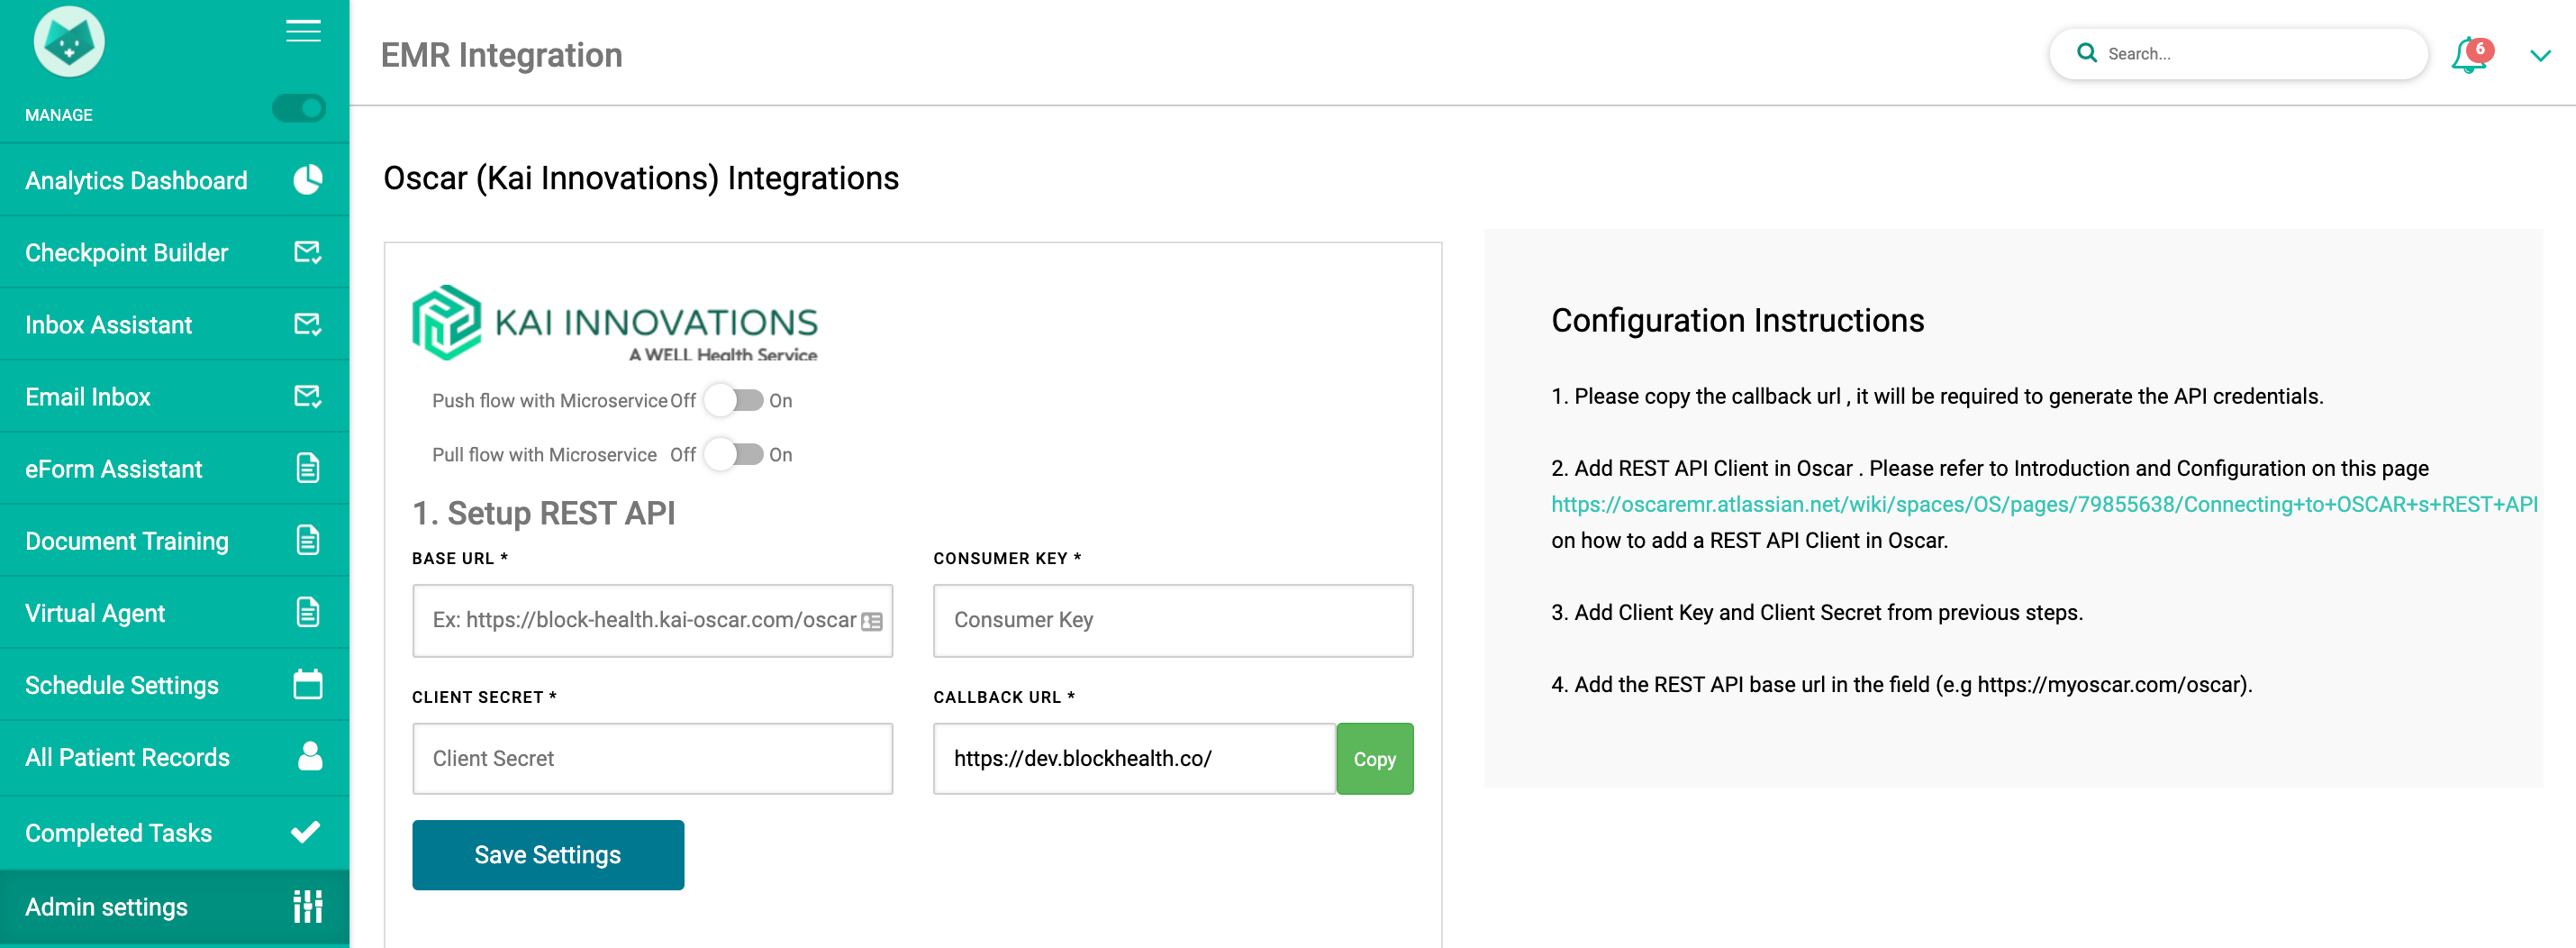The height and width of the screenshot is (948, 2576).
Task: Navigate to Email Inbox
Action: click(175, 396)
